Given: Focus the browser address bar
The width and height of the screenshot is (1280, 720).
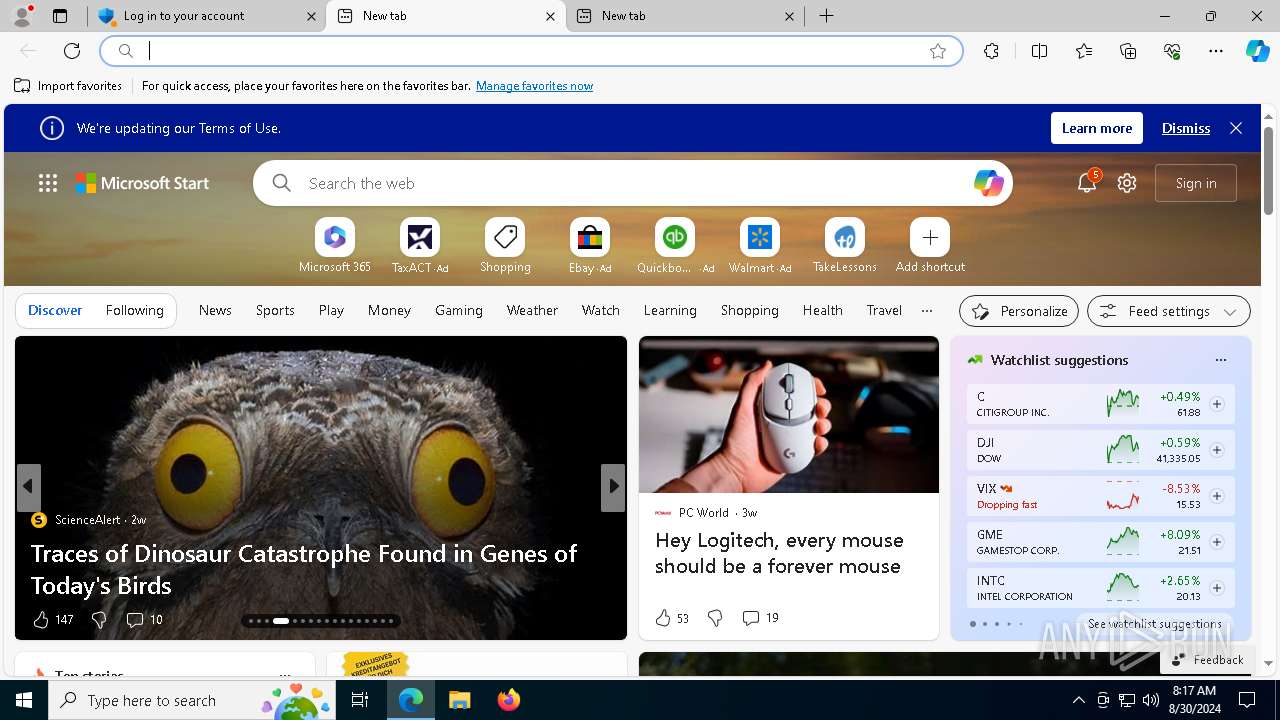Looking at the screenshot, I should [x=530, y=51].
